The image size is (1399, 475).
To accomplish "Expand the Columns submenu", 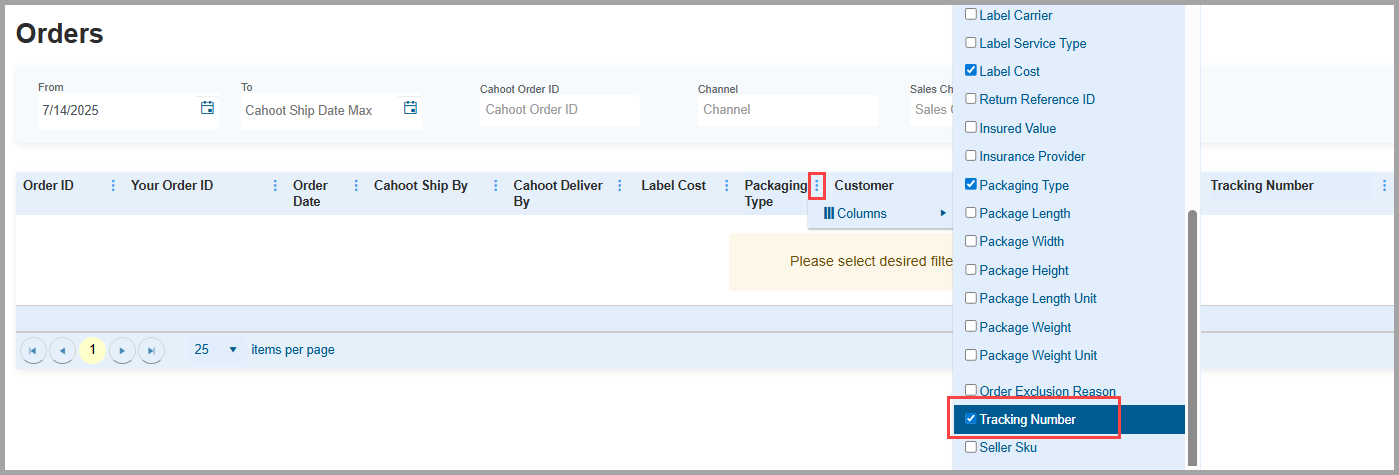I will 882,213.
